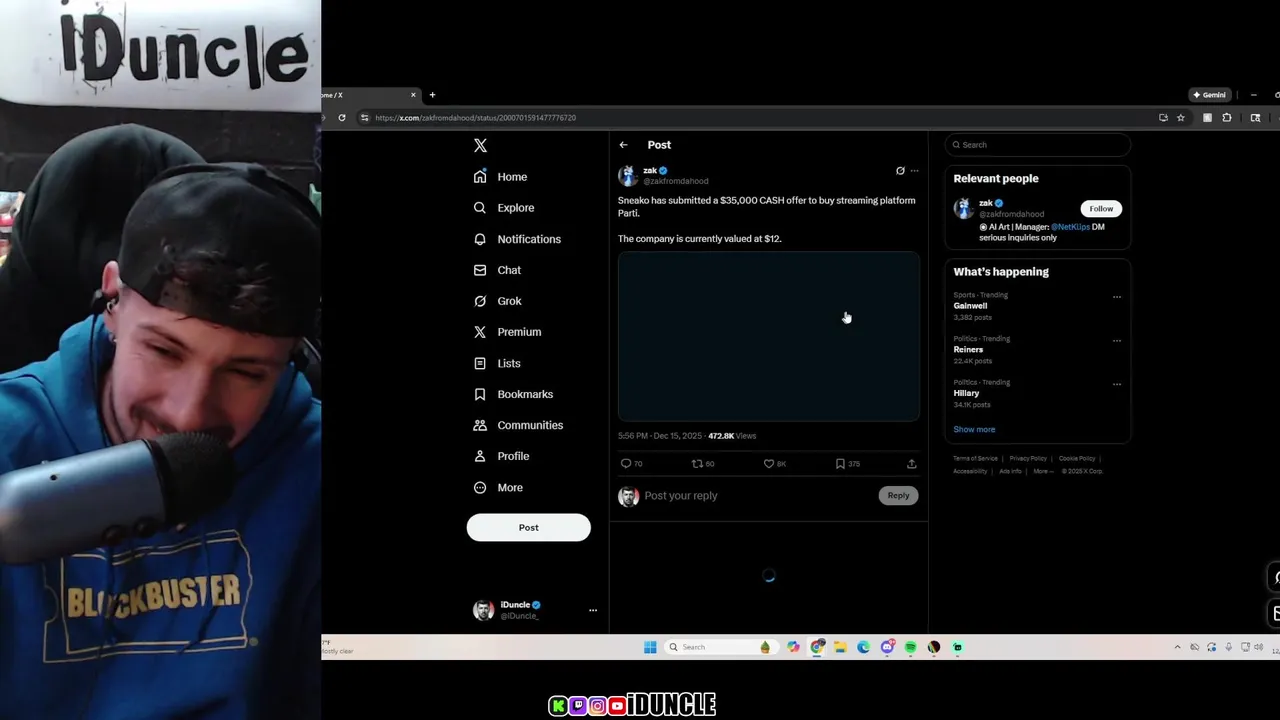Click the Gemini button in the browser
Viewport: 1280px width, 720px height.
(x=1209, y=95)
